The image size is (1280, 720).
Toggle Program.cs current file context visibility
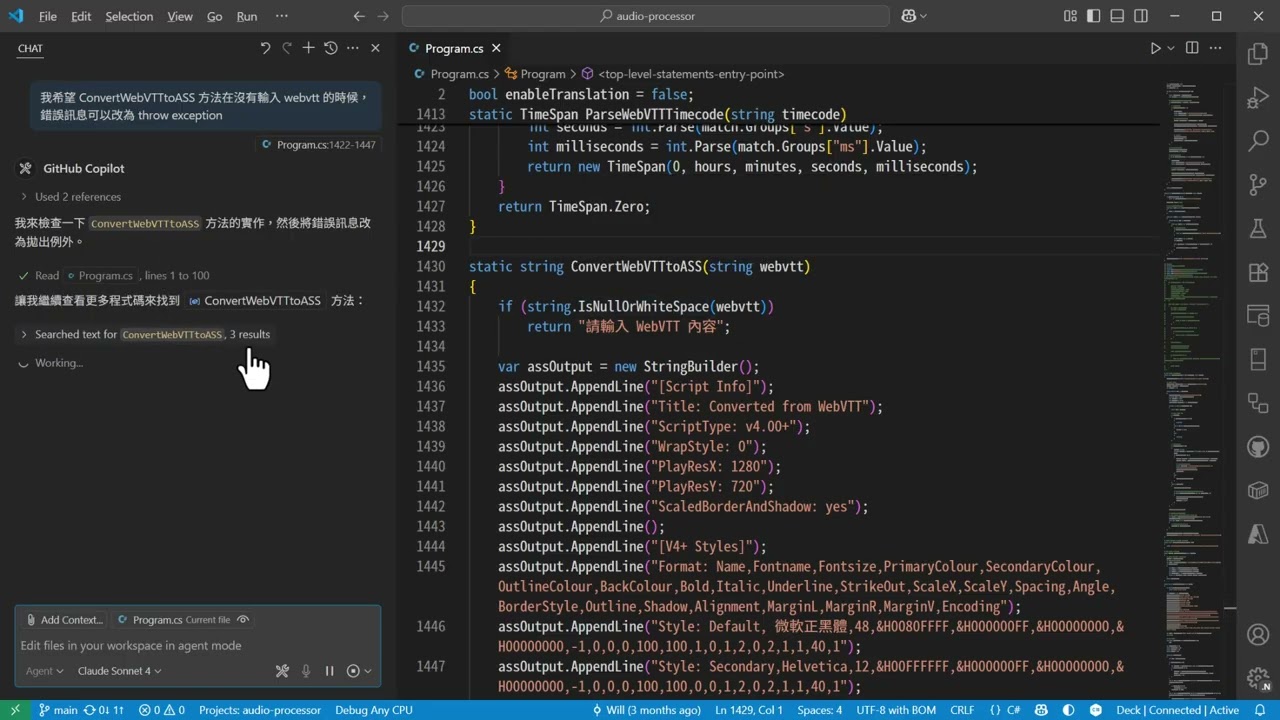pyautogui.click(x=243, y=620)
